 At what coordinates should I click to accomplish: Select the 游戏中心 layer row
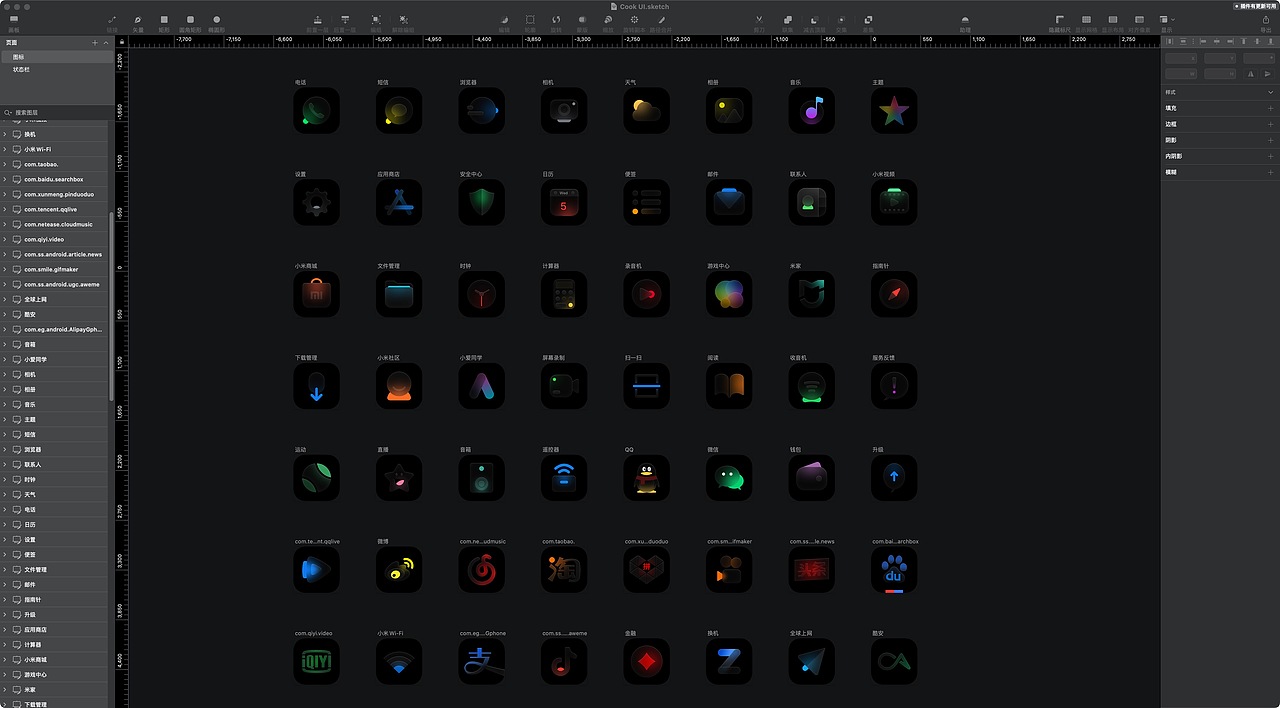(54, 674)
